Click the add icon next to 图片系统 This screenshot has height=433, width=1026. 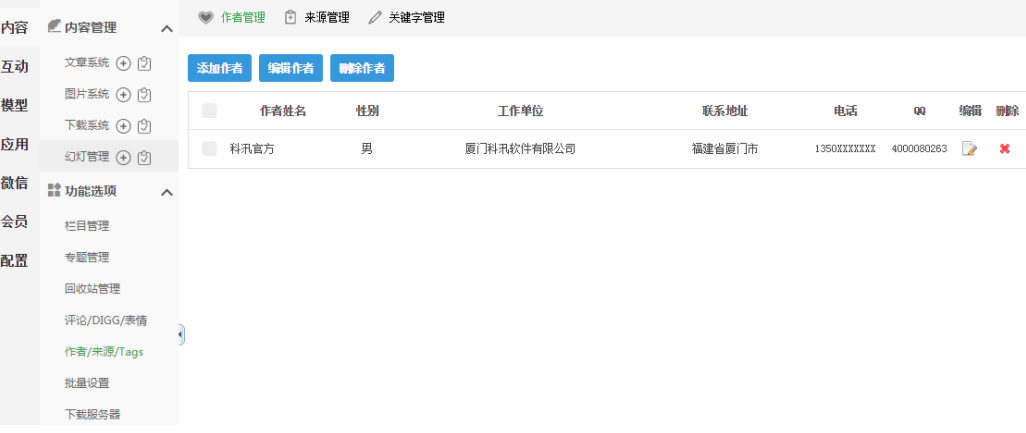pyautogui.click(x=124, y=95)
